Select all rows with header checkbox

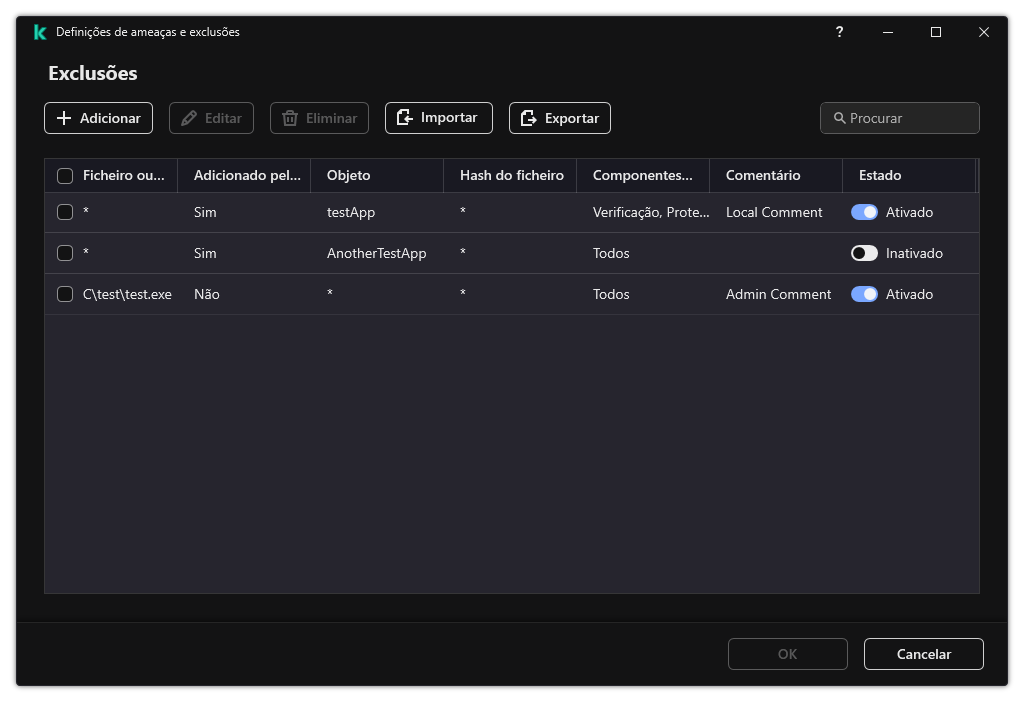click(x=65, y=176)
